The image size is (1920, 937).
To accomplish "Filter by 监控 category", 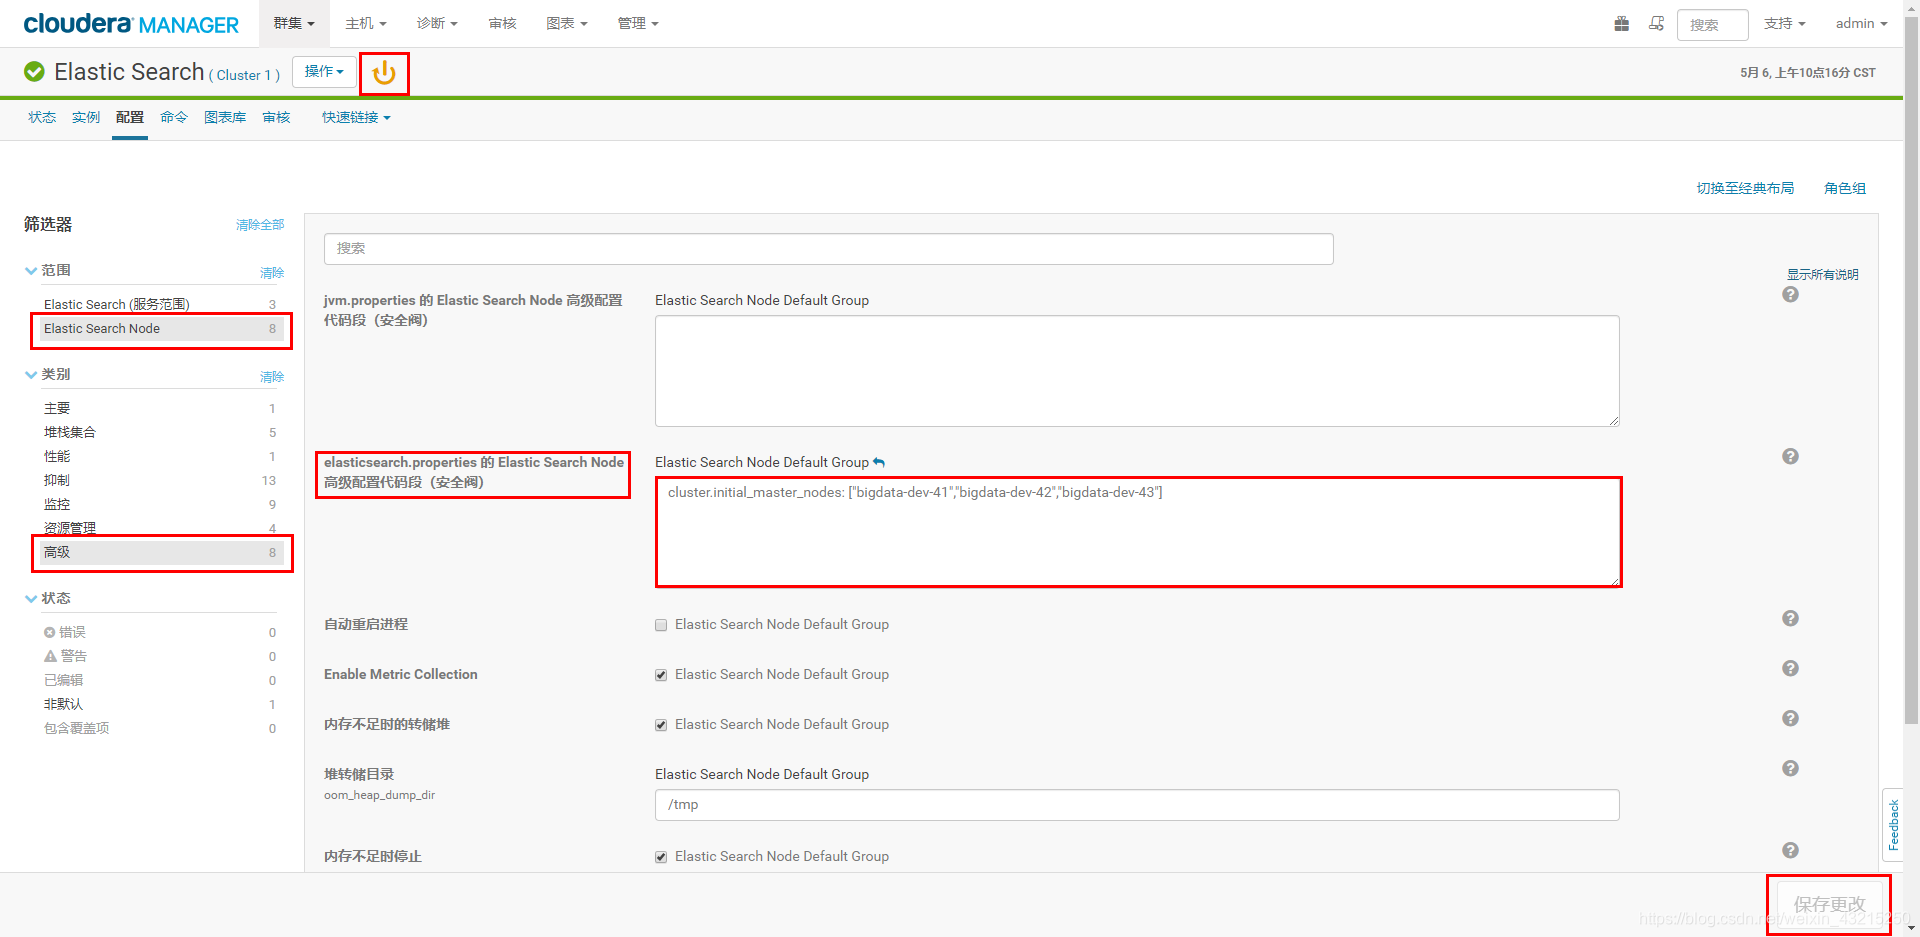I will [160, 504].
